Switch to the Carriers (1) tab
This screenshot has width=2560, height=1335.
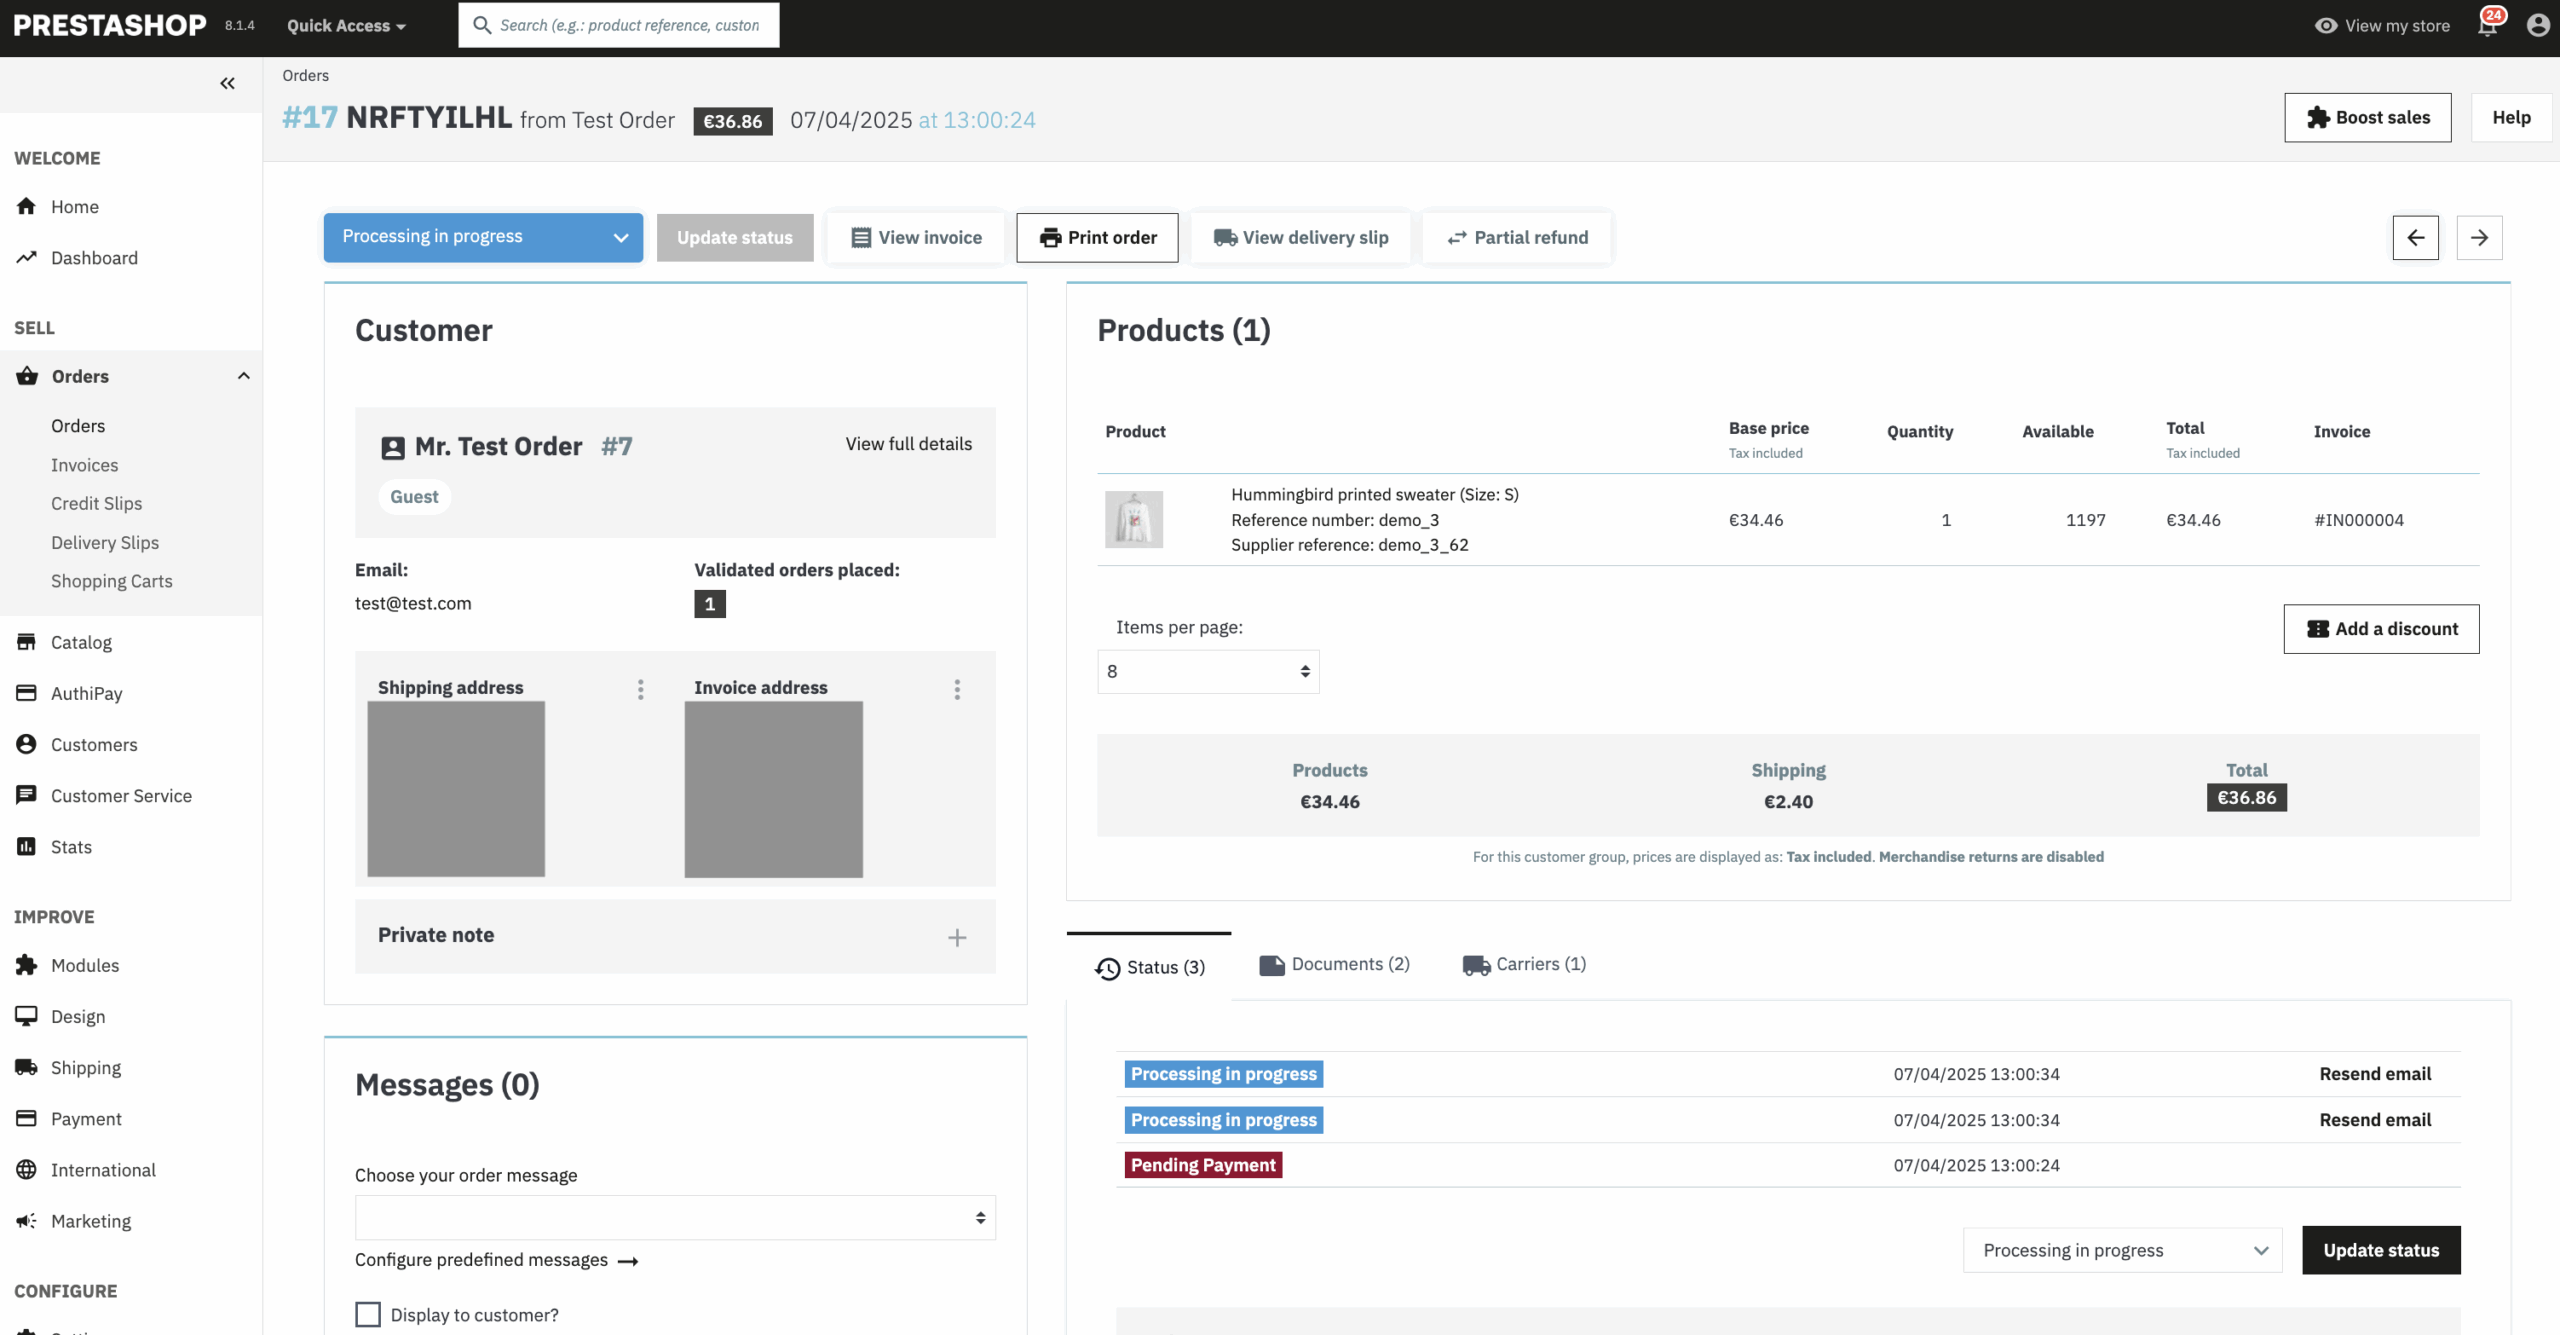(1524, 964)
